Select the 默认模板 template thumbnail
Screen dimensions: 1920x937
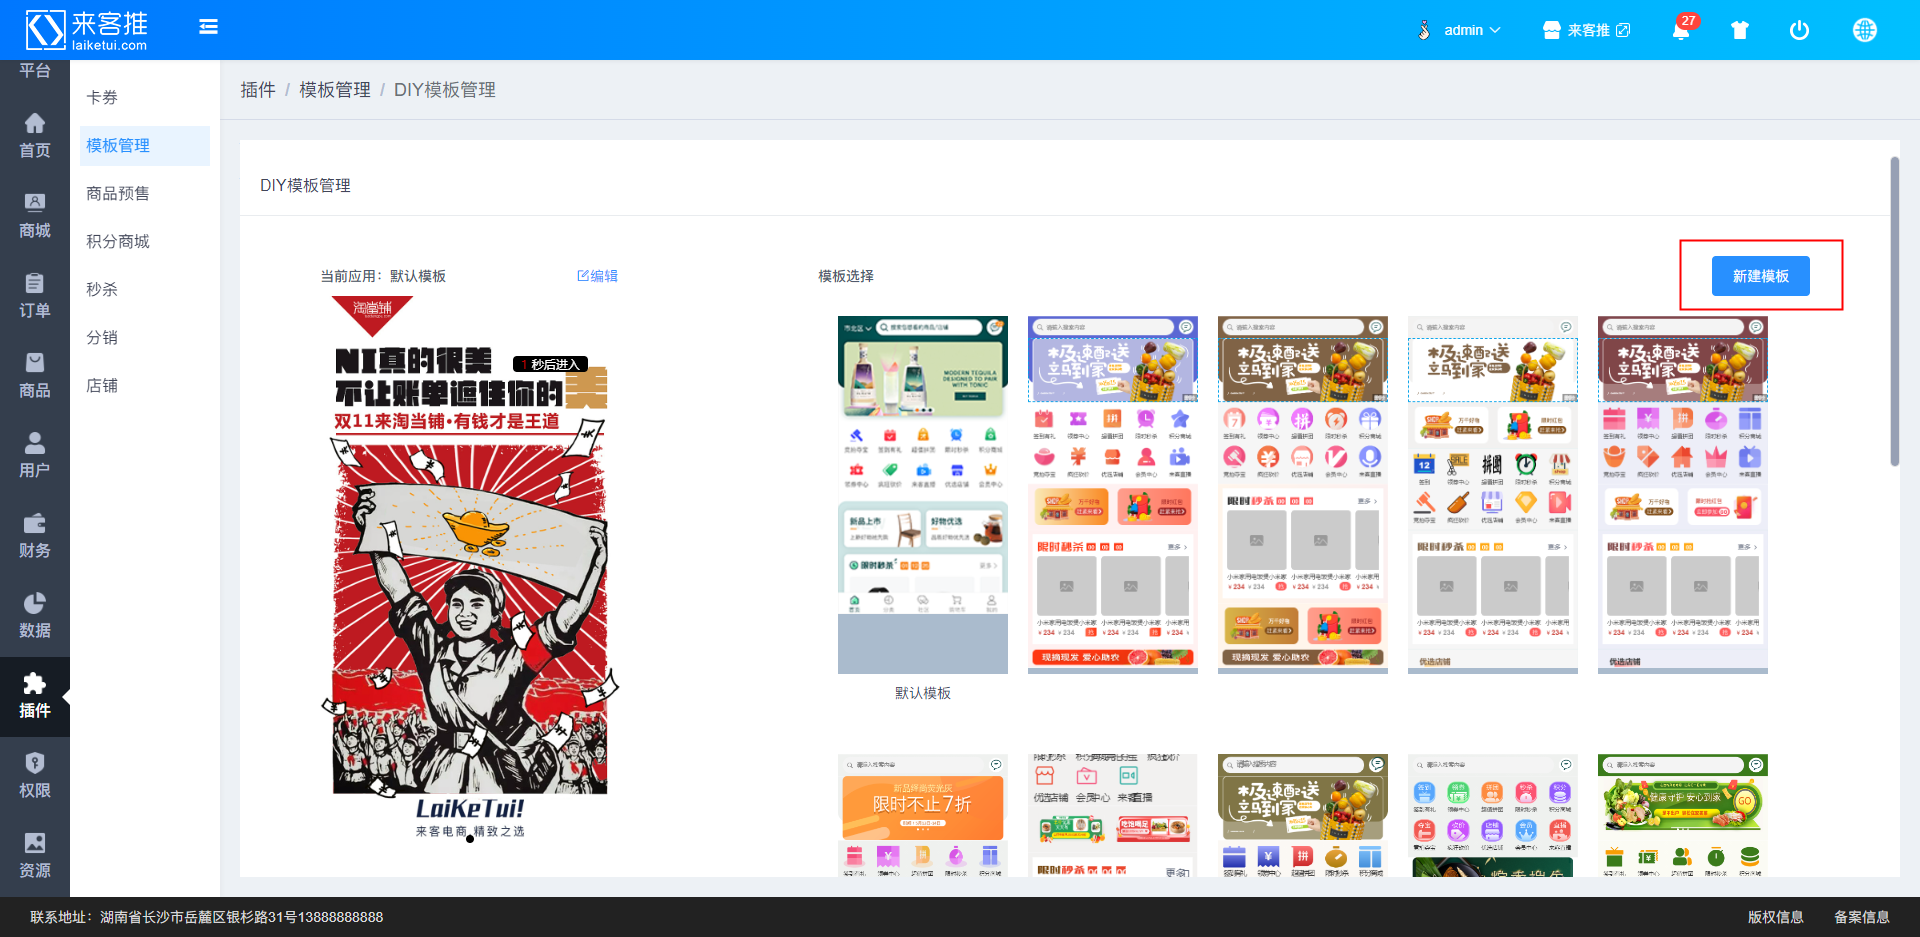click(x=923, y=495)
